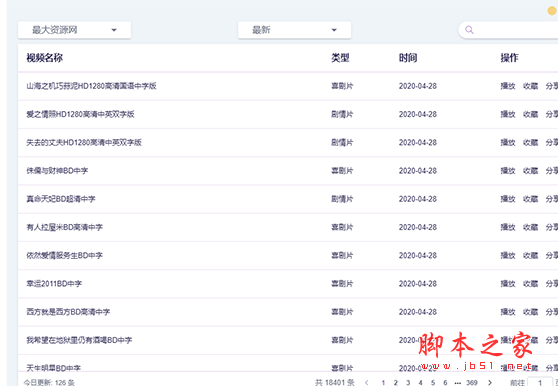Select title 侏儒与财神BD中字

click(x=57, y=171)
